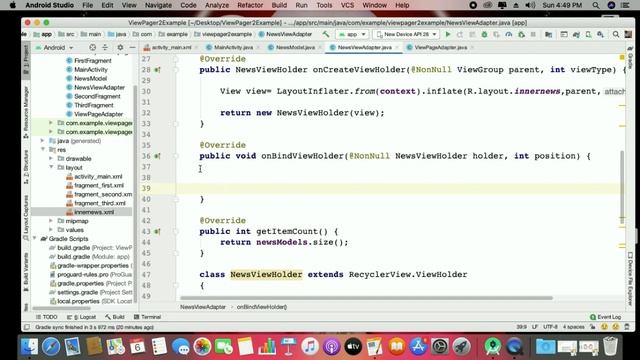This screenshot has height=360, width=640.
Task: Open the New Device API 26 dropdown
Action: [406, 34]
